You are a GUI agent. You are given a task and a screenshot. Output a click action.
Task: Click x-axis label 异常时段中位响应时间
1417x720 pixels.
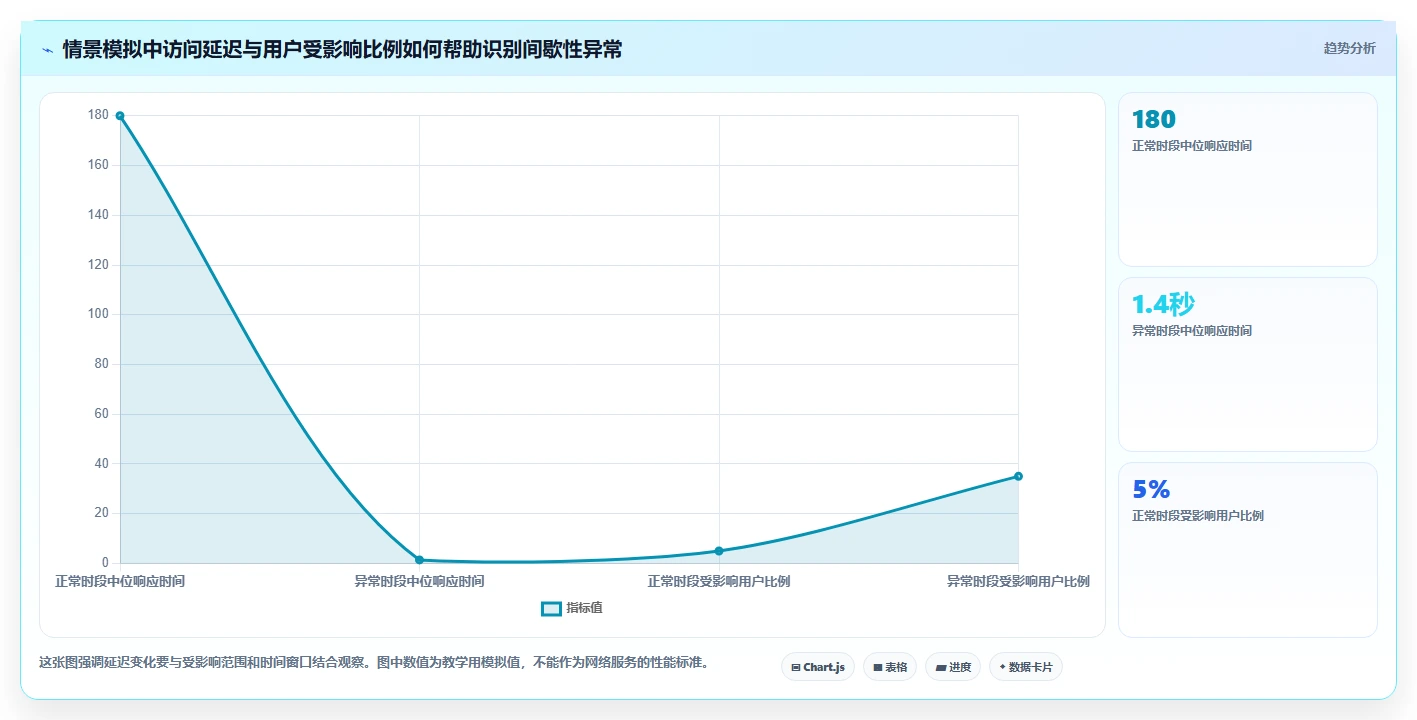[419, 581]
